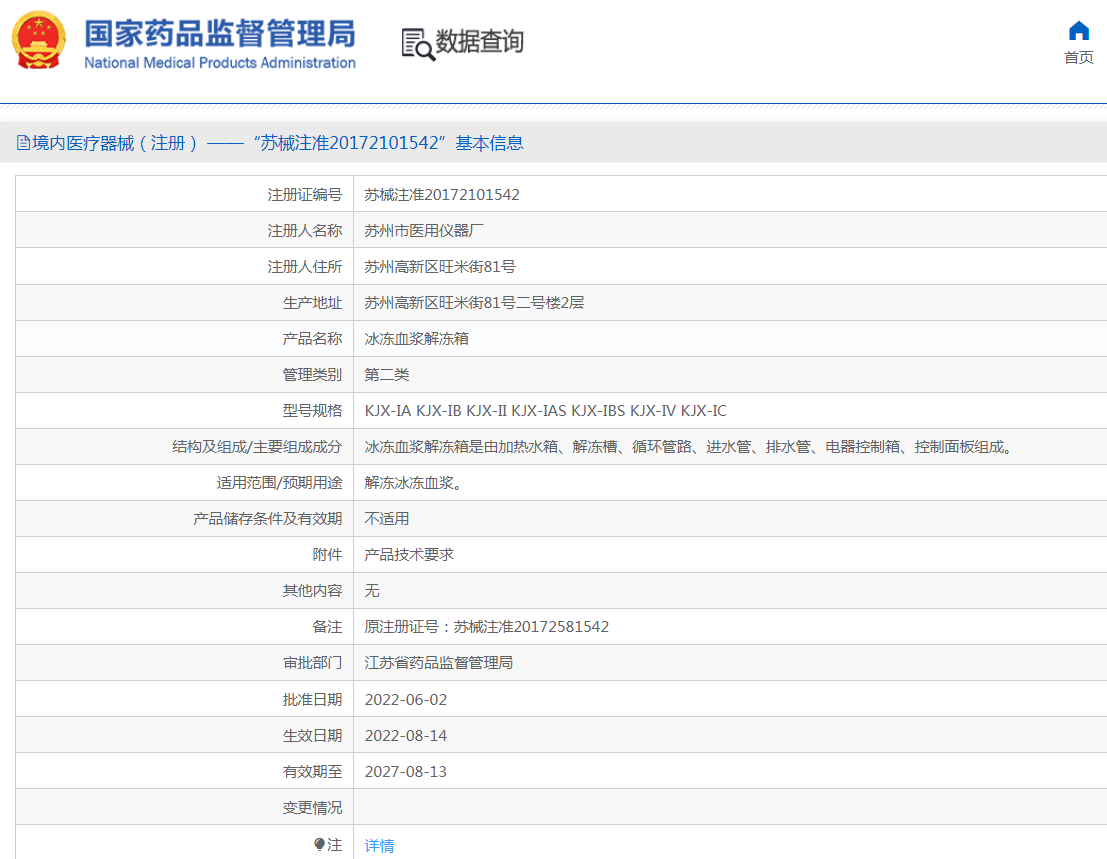The width and height of the screenshot is (1107, 859).
Task: Click the house icon above 首页 text
Action: click(1078, 31)
